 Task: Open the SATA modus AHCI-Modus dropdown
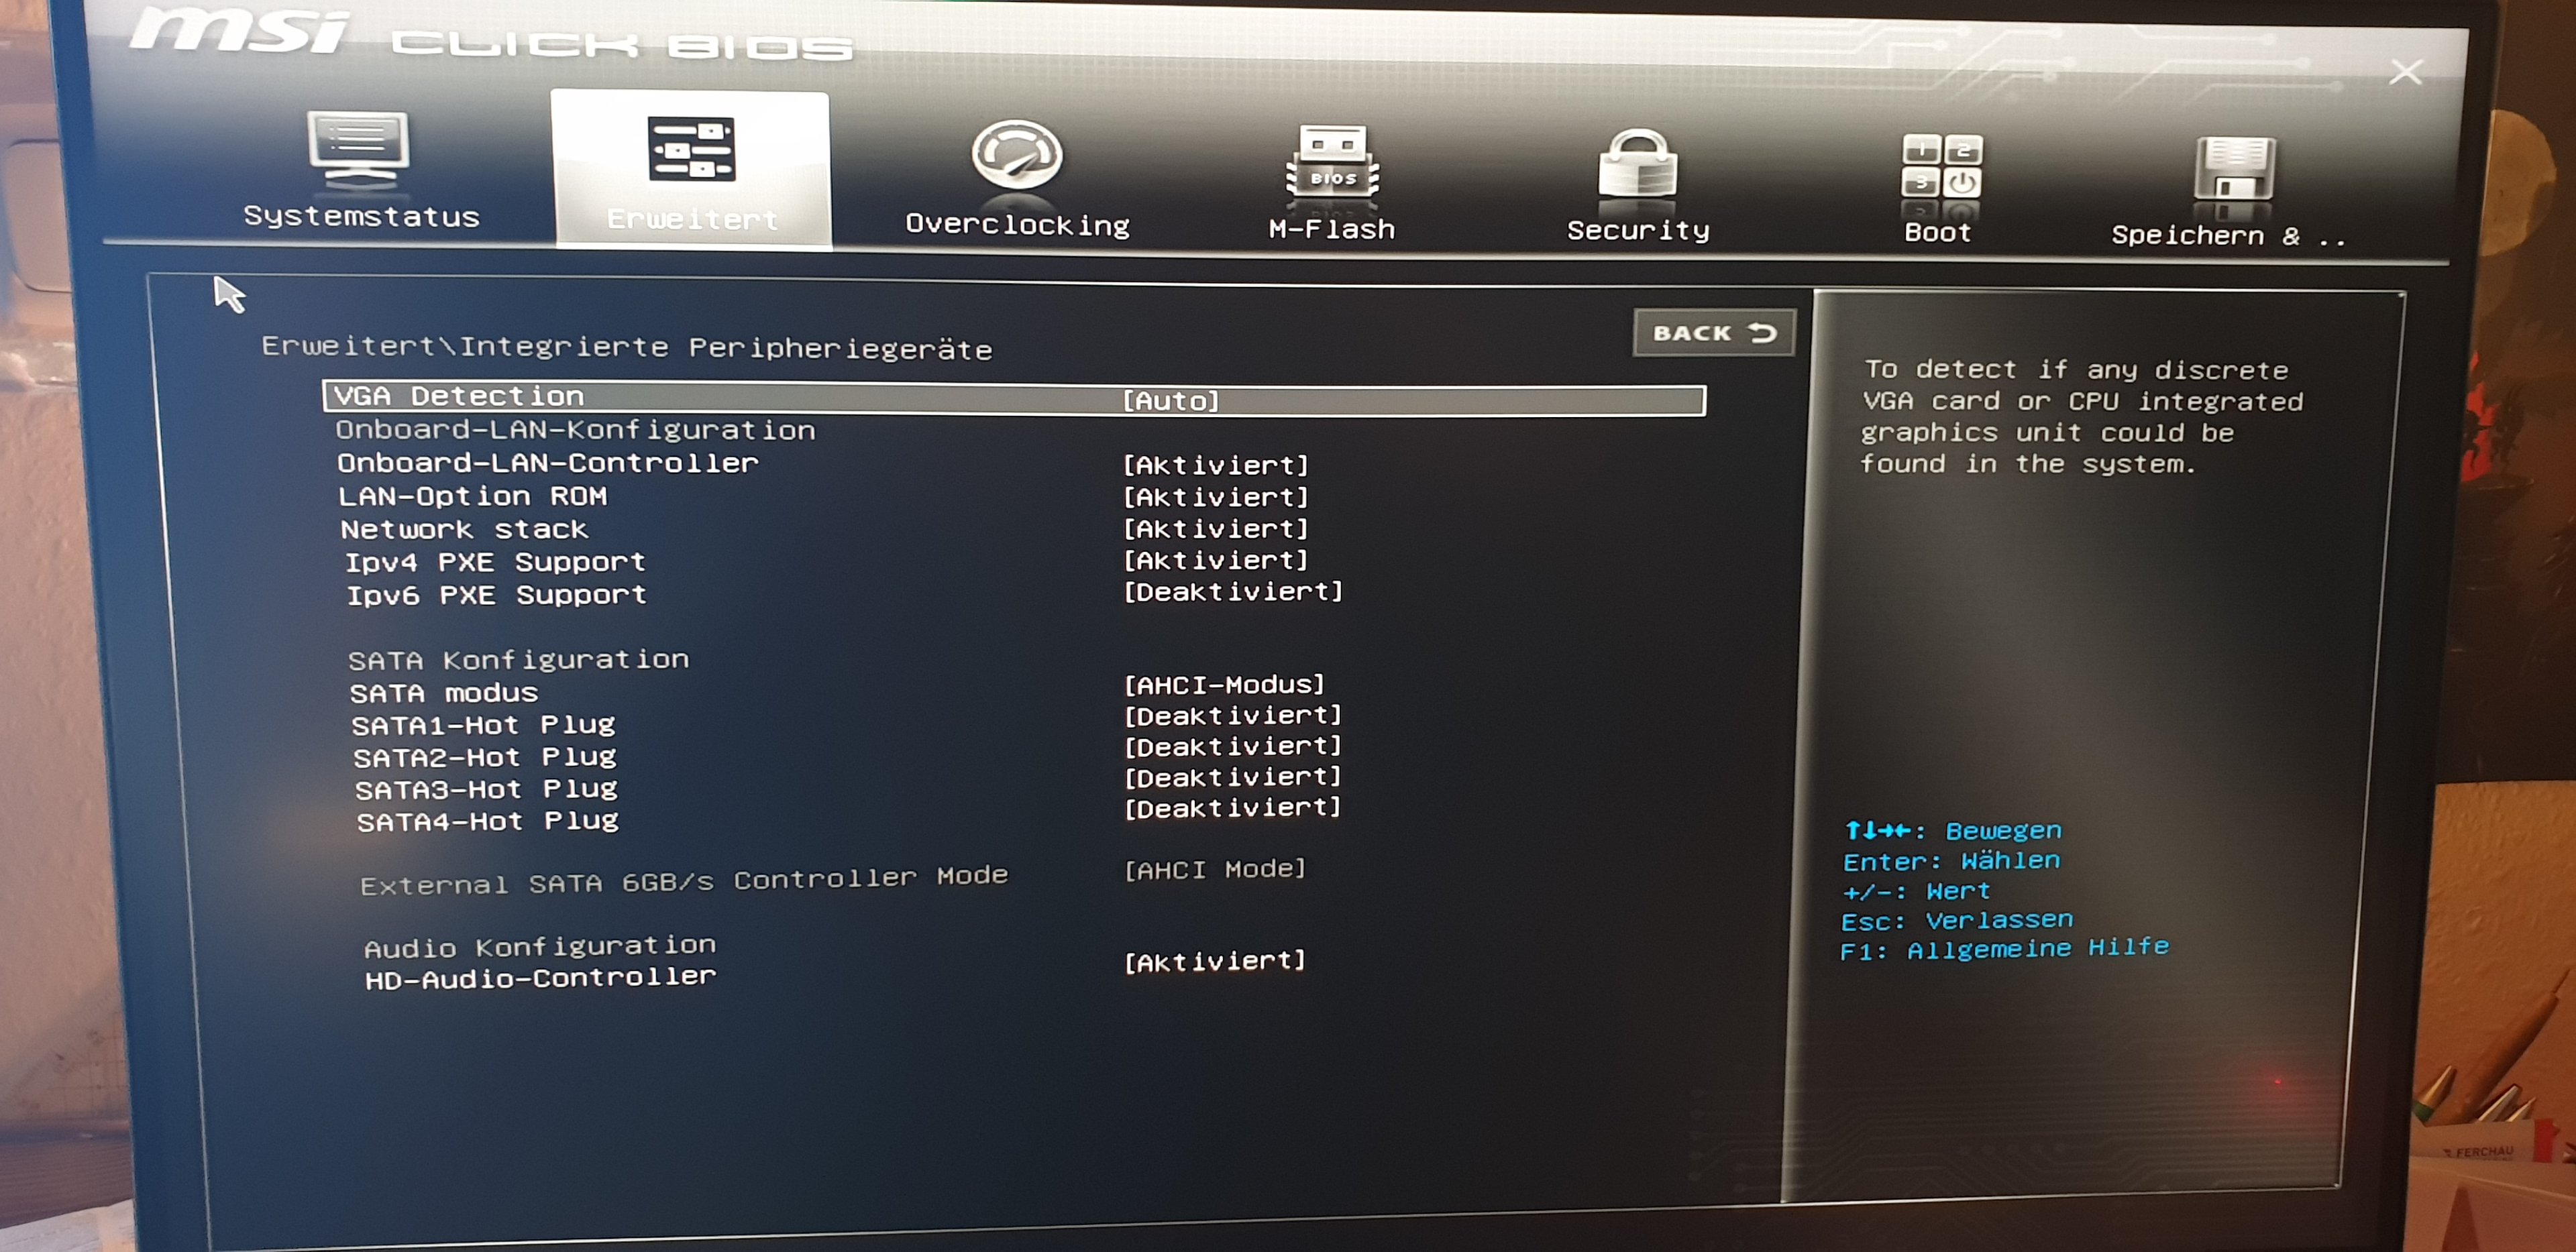coord(1223,685)
